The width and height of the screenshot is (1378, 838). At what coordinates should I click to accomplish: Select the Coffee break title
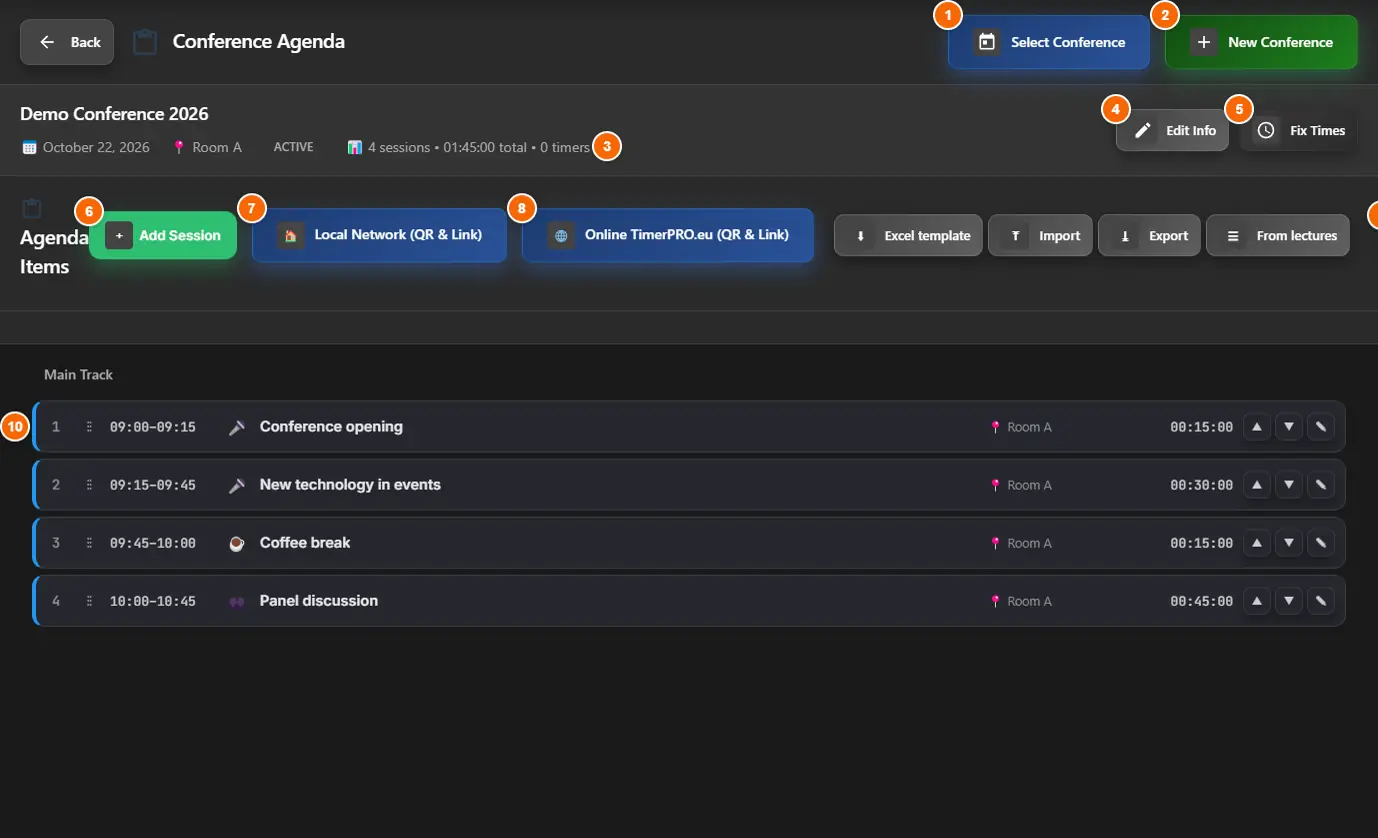click(305, 543)
